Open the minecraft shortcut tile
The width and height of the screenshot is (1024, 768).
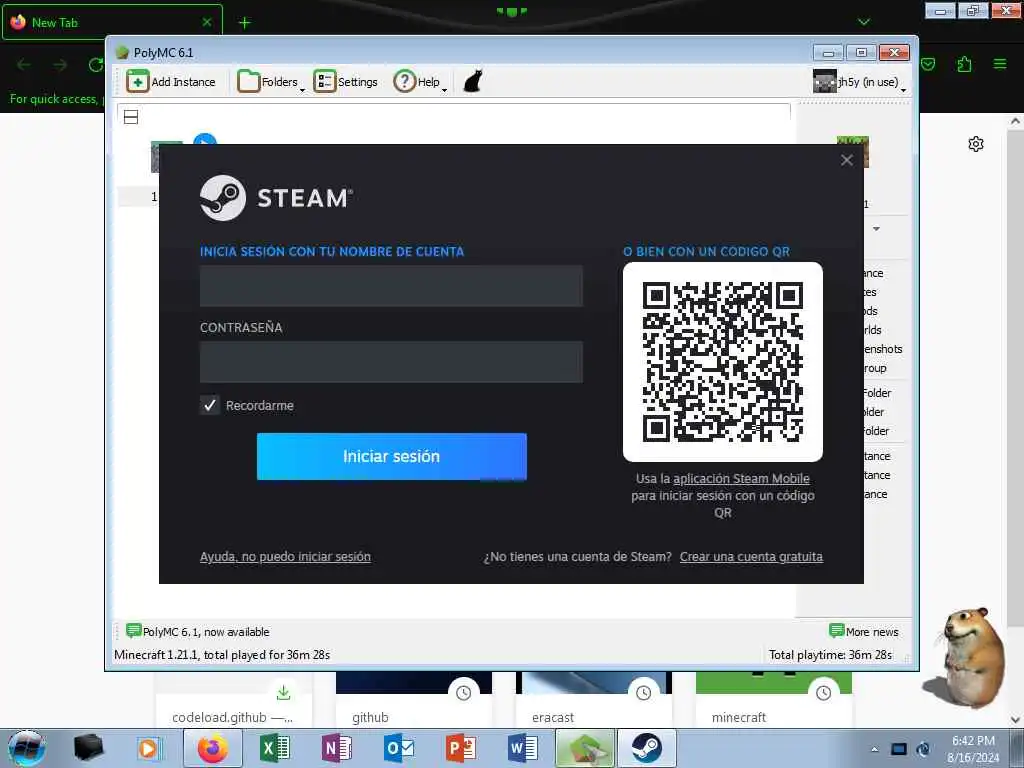point(774,699)
